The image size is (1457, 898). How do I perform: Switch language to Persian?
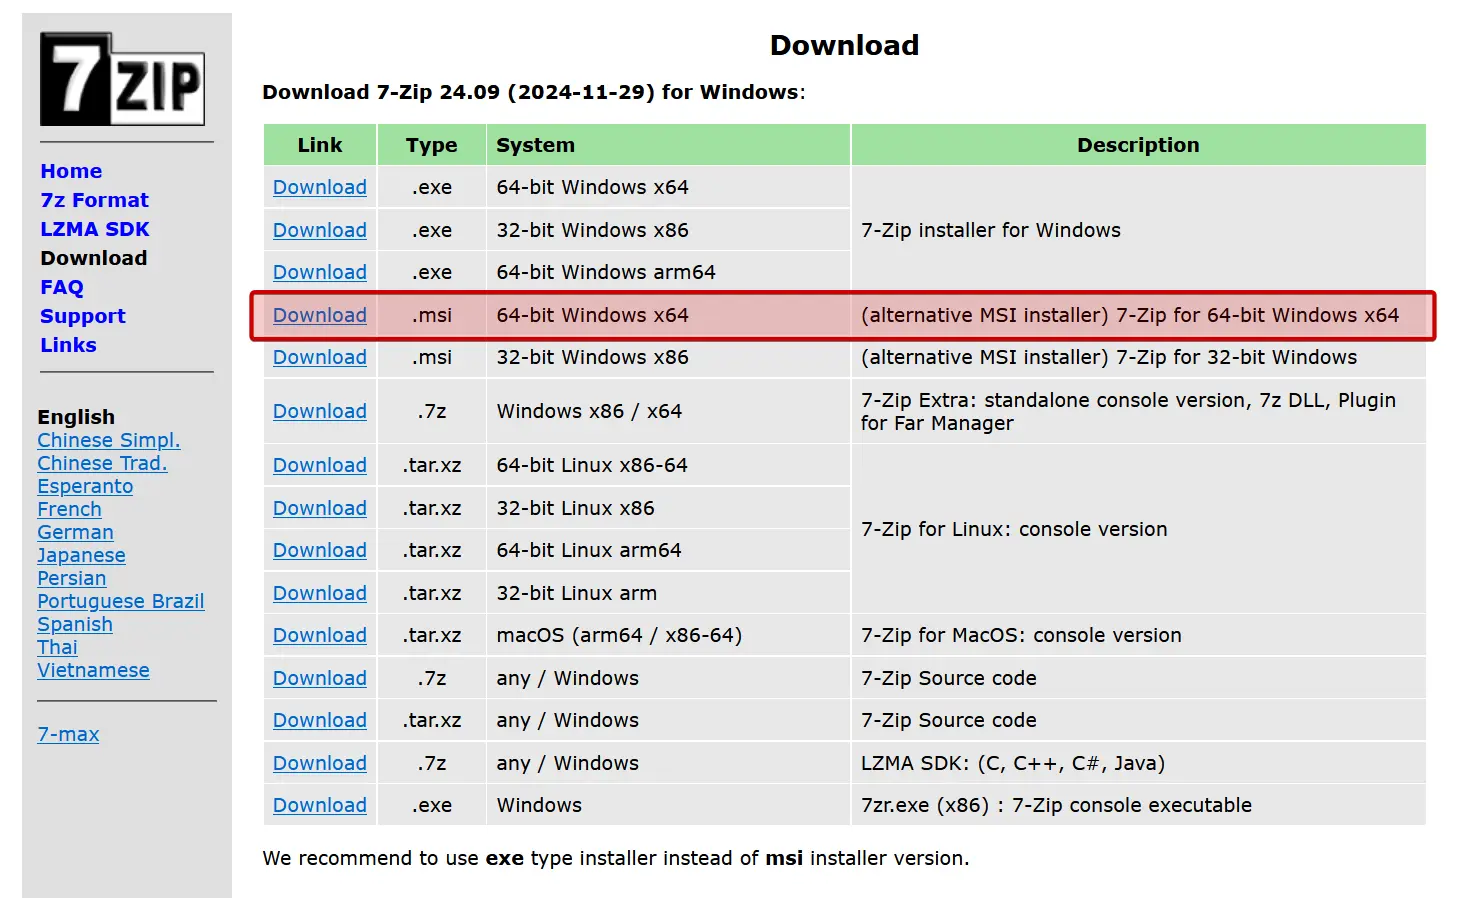(x=71, y=578)
